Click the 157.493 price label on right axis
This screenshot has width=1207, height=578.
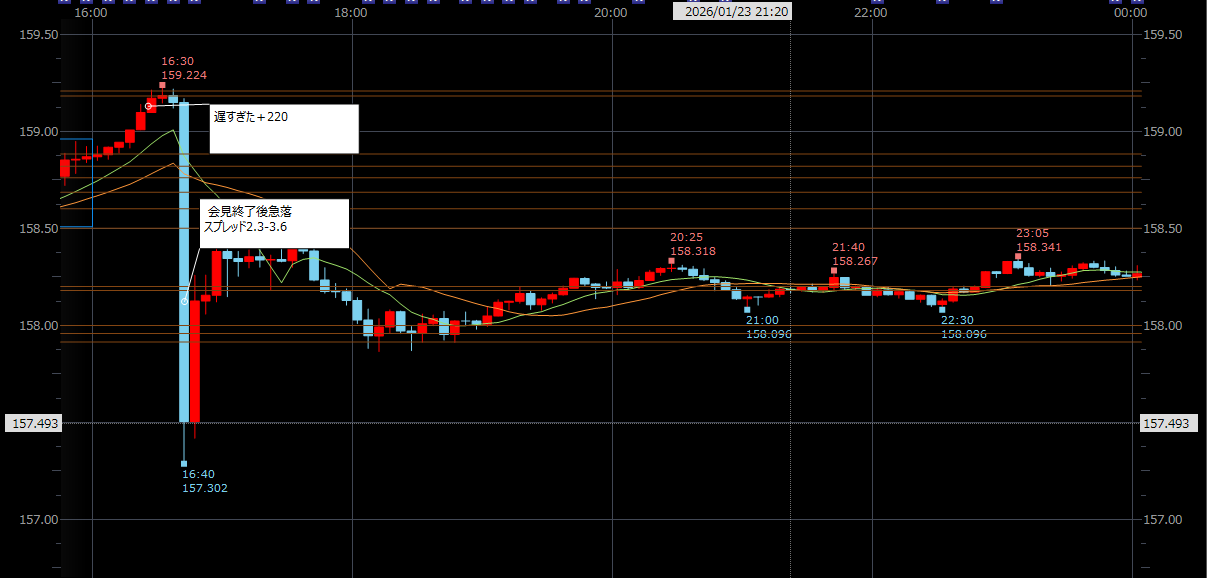pyautogui.click(x=1167, y=424)
